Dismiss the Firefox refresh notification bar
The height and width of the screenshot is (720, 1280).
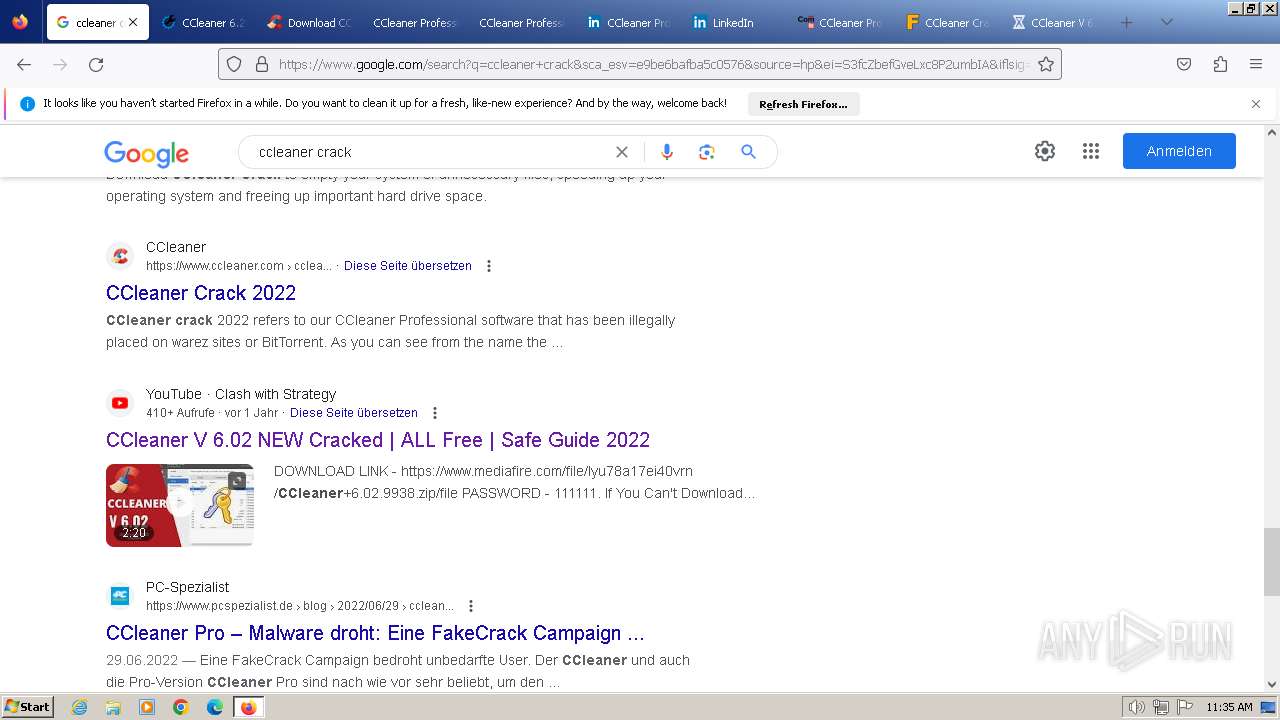[x=1256, y=104]
